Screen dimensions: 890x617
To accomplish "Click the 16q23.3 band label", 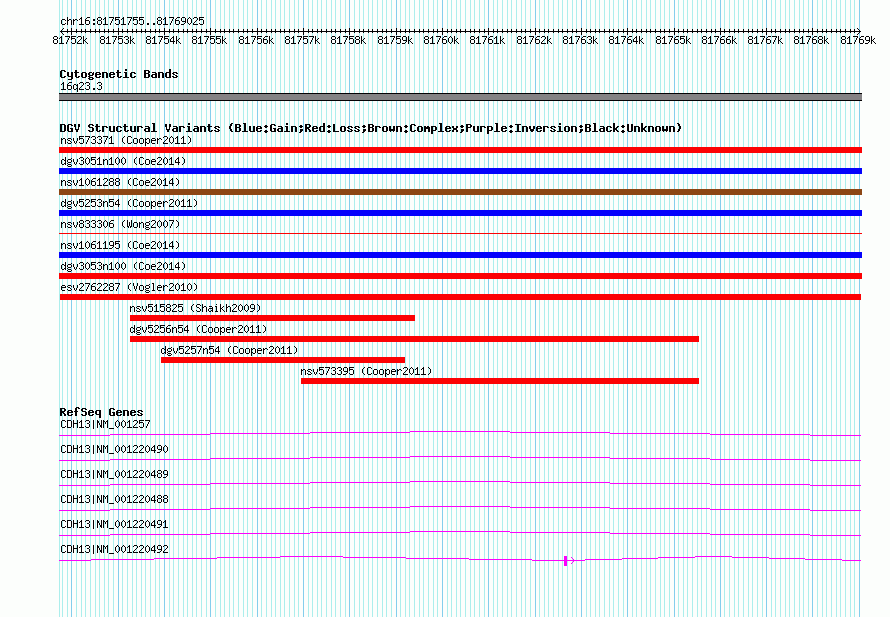I will point(81,86).
